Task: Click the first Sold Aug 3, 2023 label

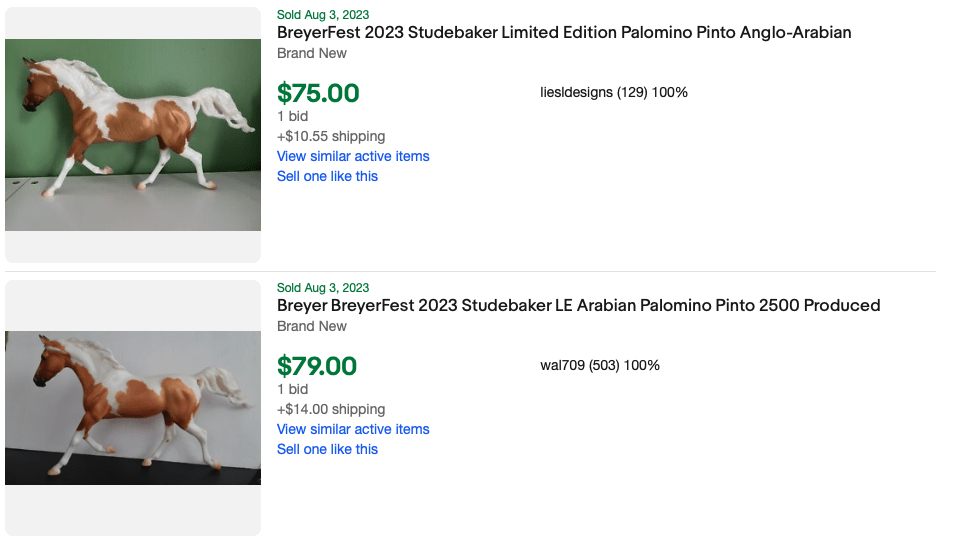Action: click(x=323, y=14)
